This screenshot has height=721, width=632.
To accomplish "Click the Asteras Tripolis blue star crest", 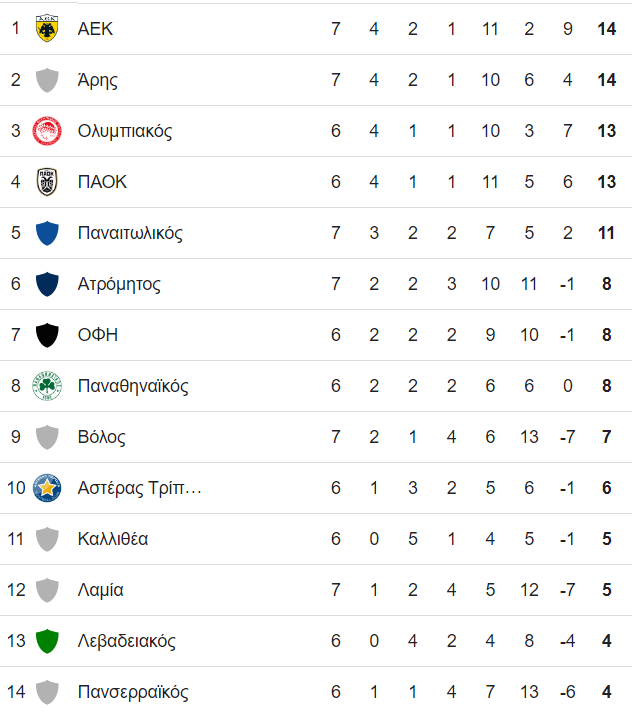I will [47, 488].
